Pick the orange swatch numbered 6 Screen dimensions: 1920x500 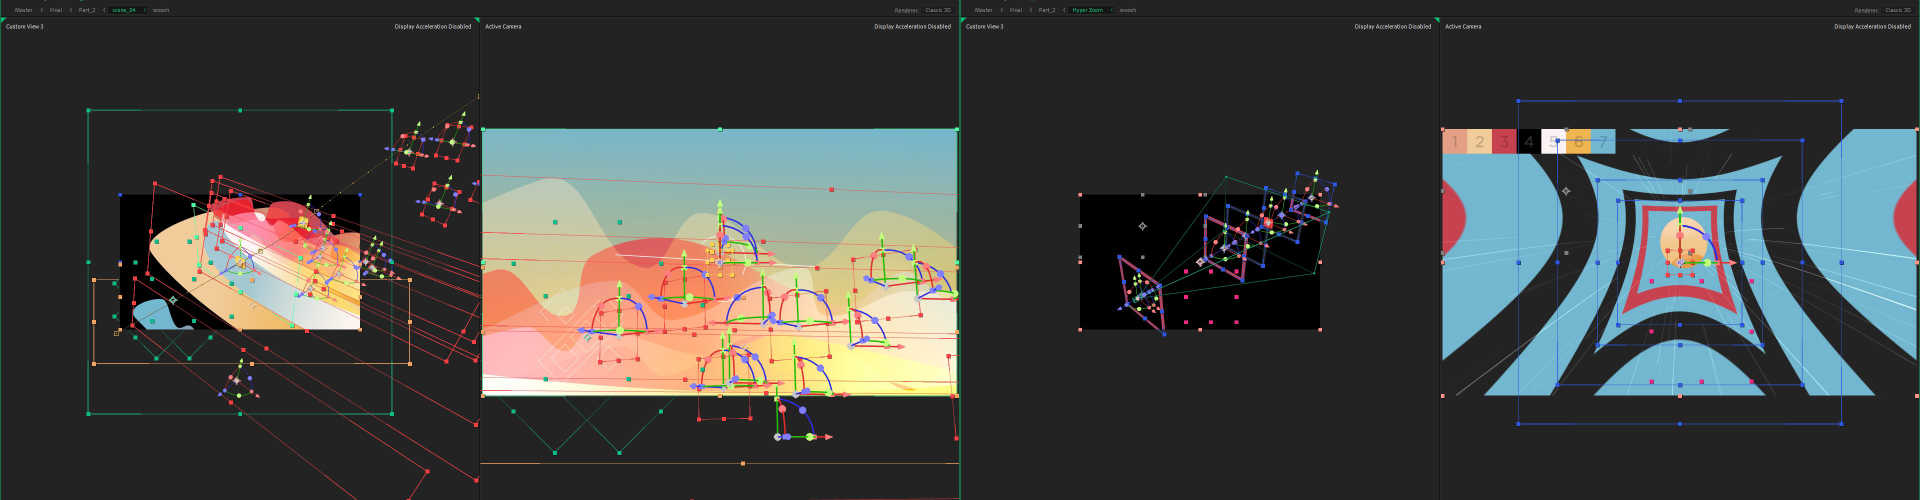point(1578,142)
